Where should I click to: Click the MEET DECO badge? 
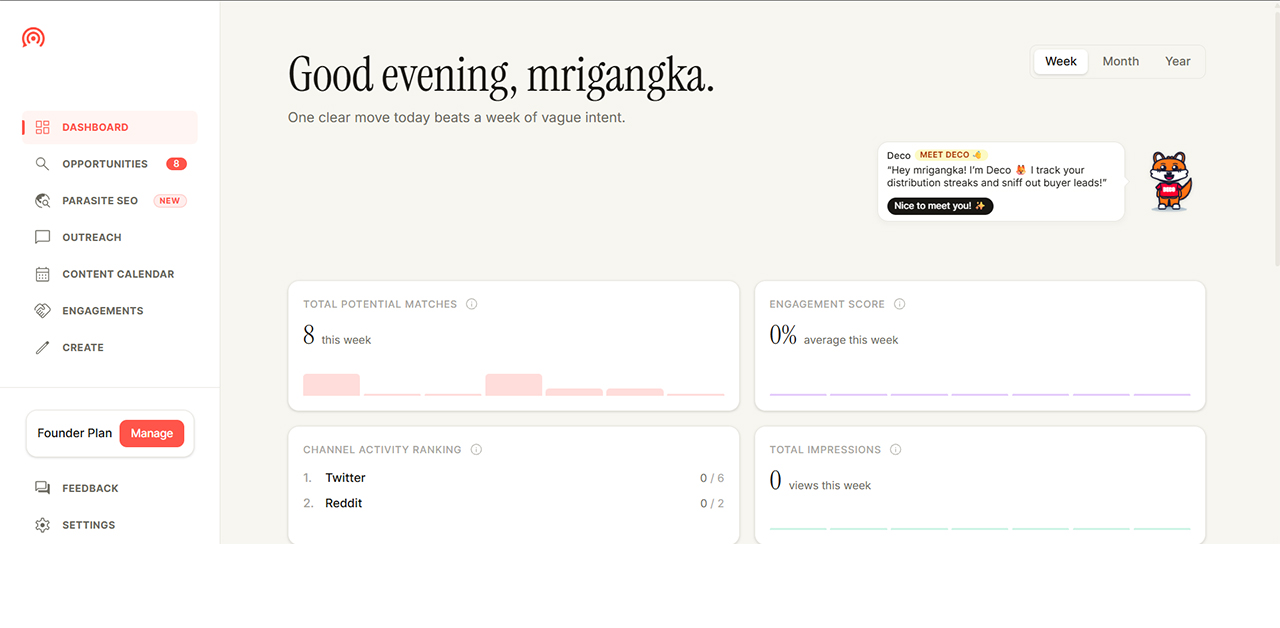(952, 155)
